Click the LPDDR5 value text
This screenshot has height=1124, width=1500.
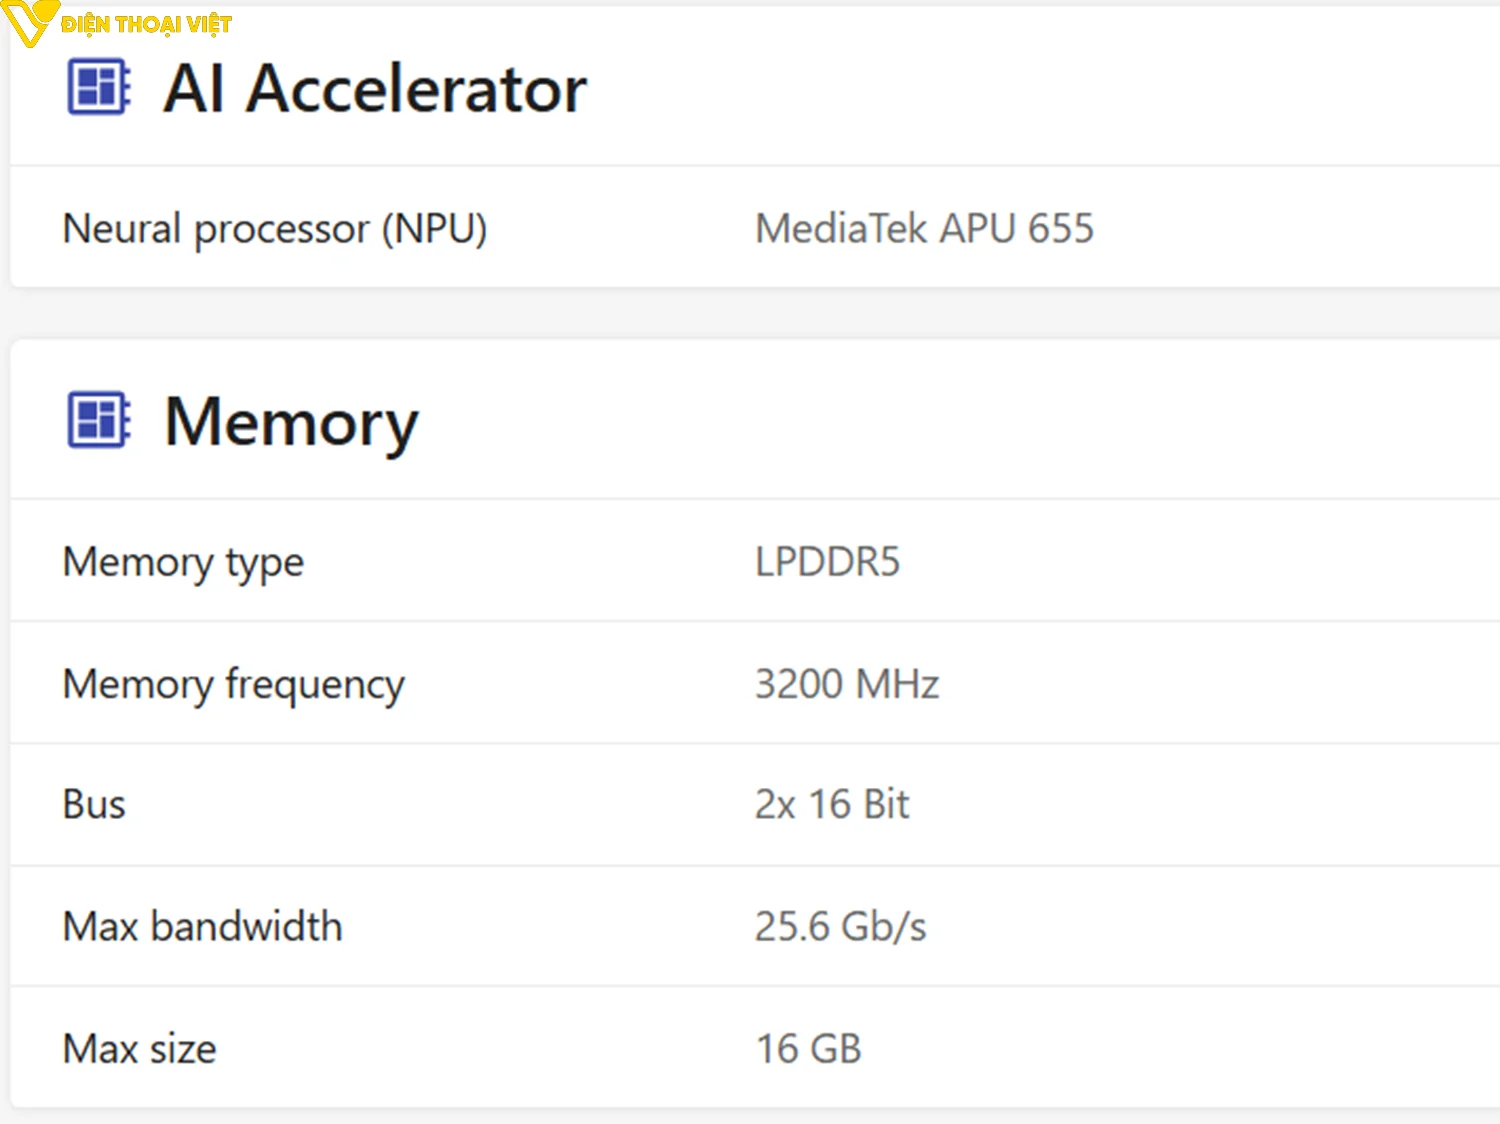click(x=827, y=562)
